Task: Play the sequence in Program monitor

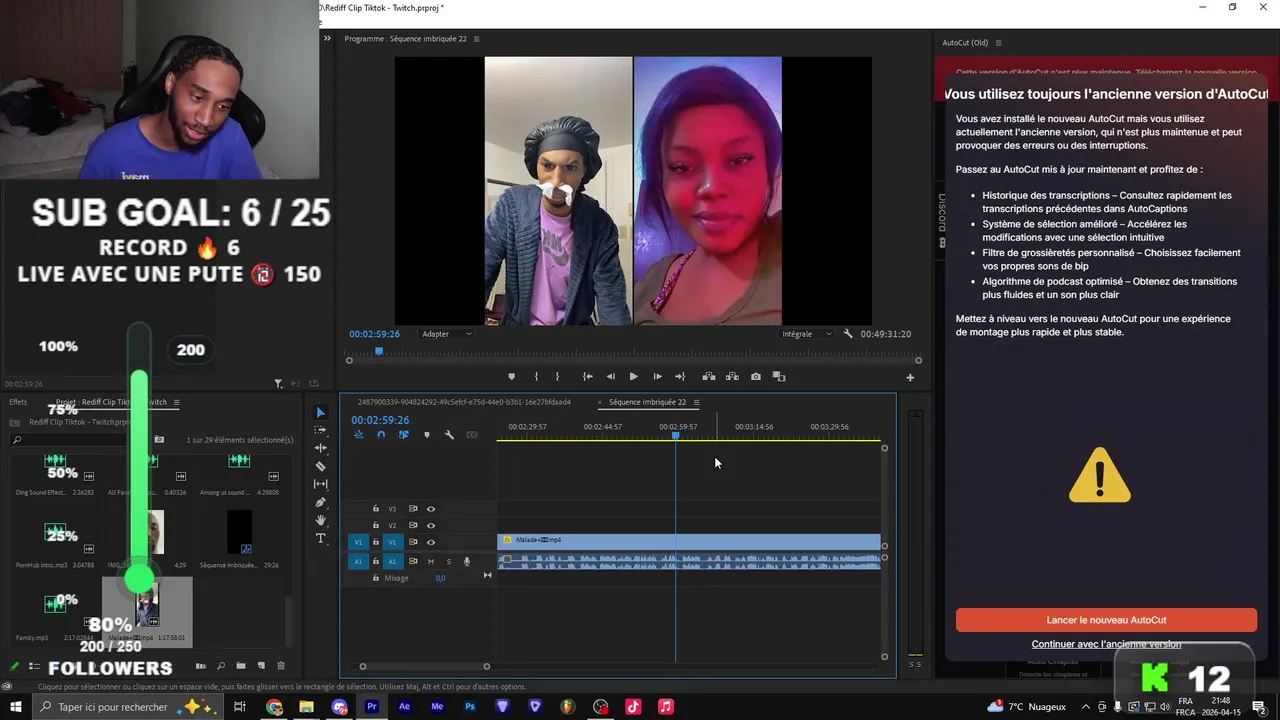Action: coord(633,377)
